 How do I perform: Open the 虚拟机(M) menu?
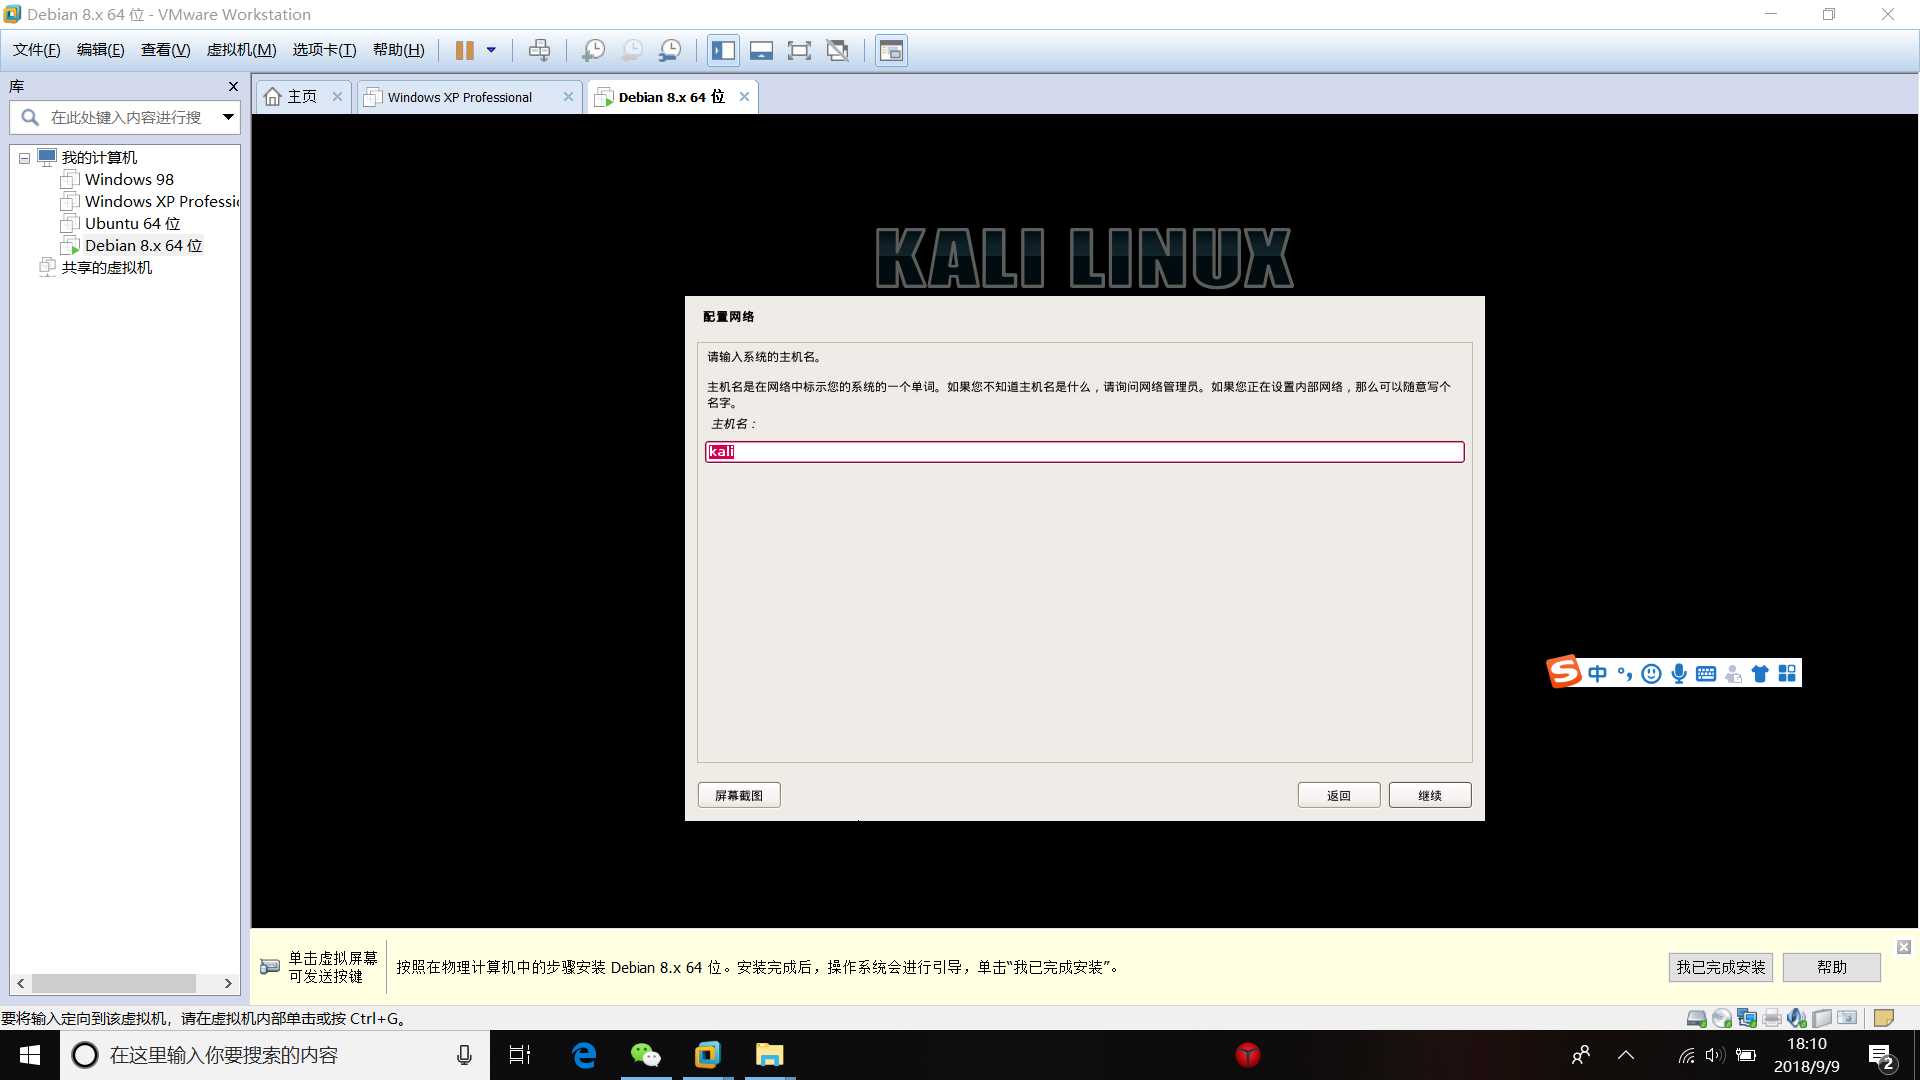241,50
